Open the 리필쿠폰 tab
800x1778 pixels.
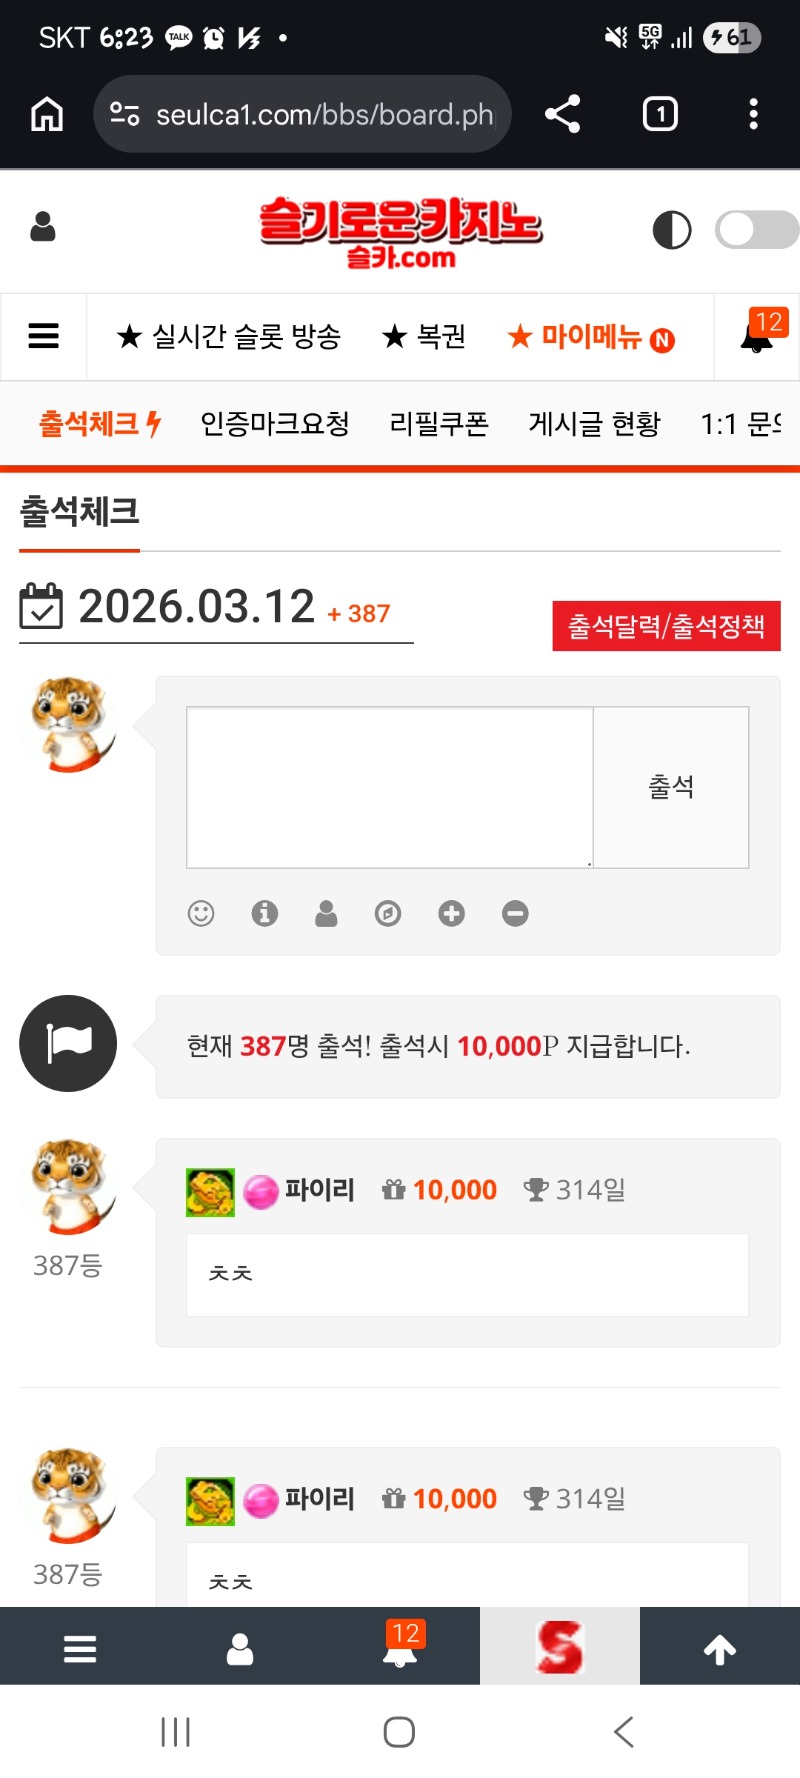pos(439,424)
